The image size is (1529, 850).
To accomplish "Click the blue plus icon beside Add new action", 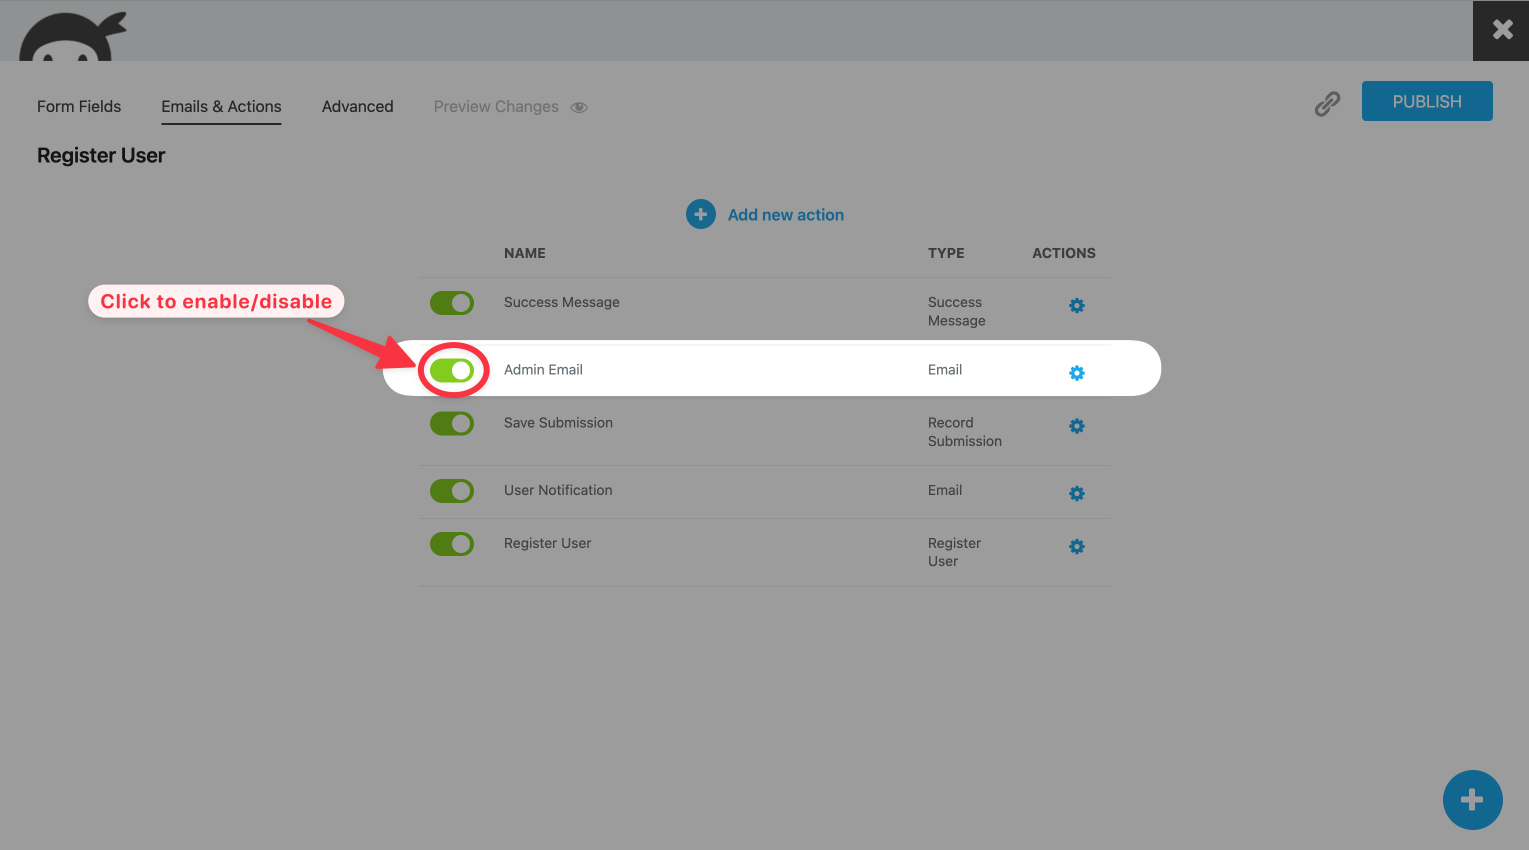I will pyautogui.click(x=700, y=214).
